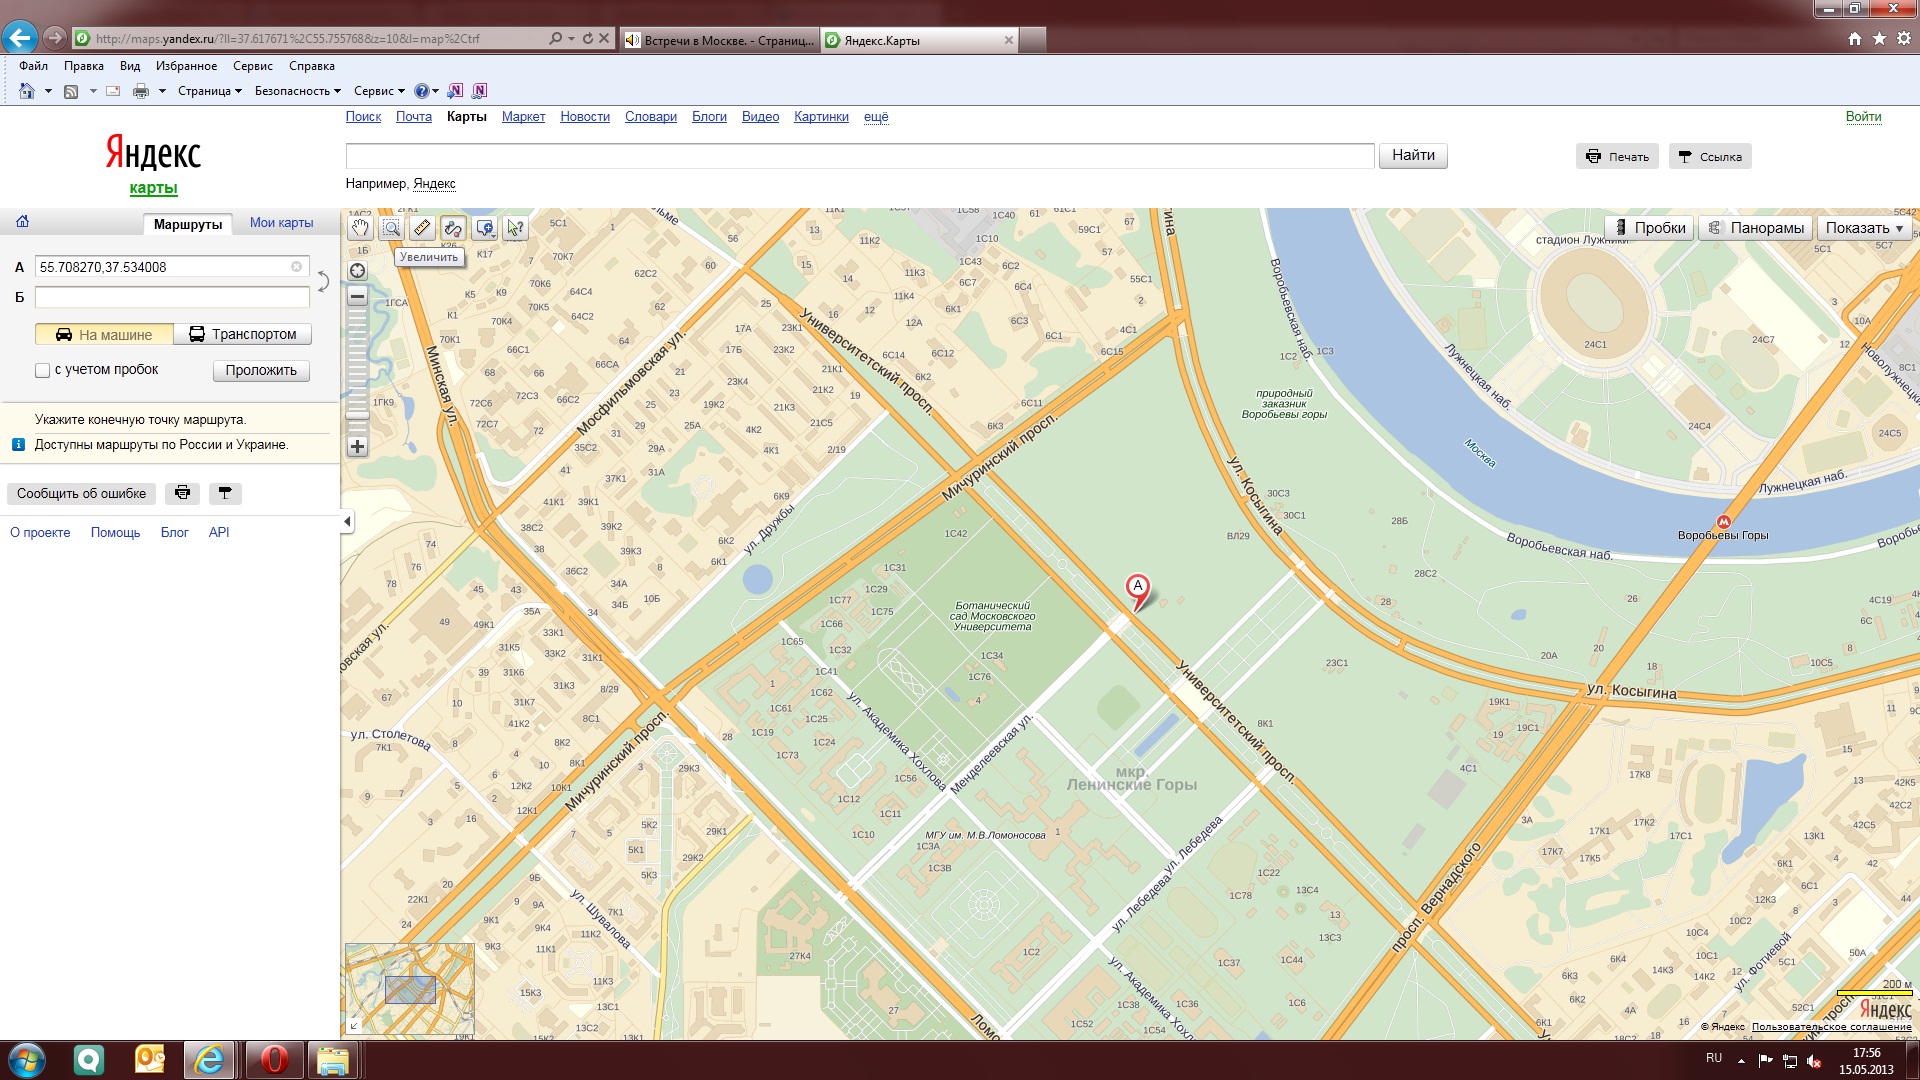The width and height of the screenshot is (1920, 1080).
Task: Select the magnifier zoom-area tool
Action: click(391, 228)
